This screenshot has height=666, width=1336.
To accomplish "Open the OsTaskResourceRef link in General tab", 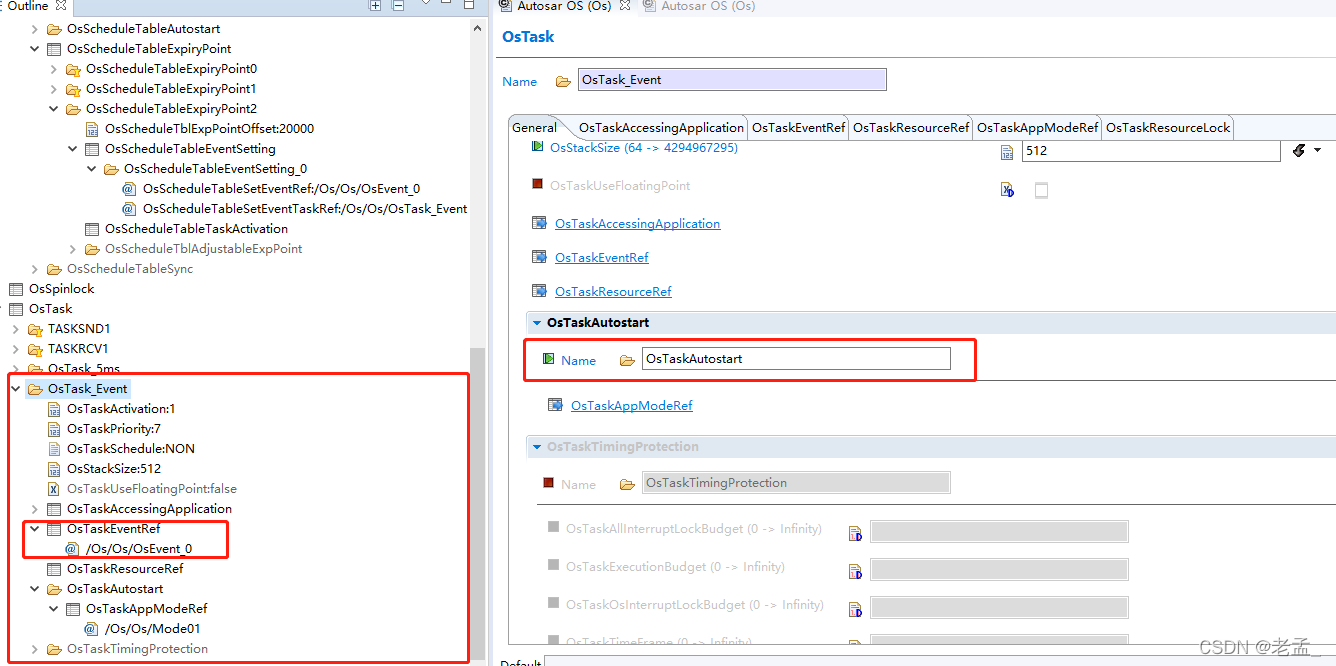I will coord(613,291).
